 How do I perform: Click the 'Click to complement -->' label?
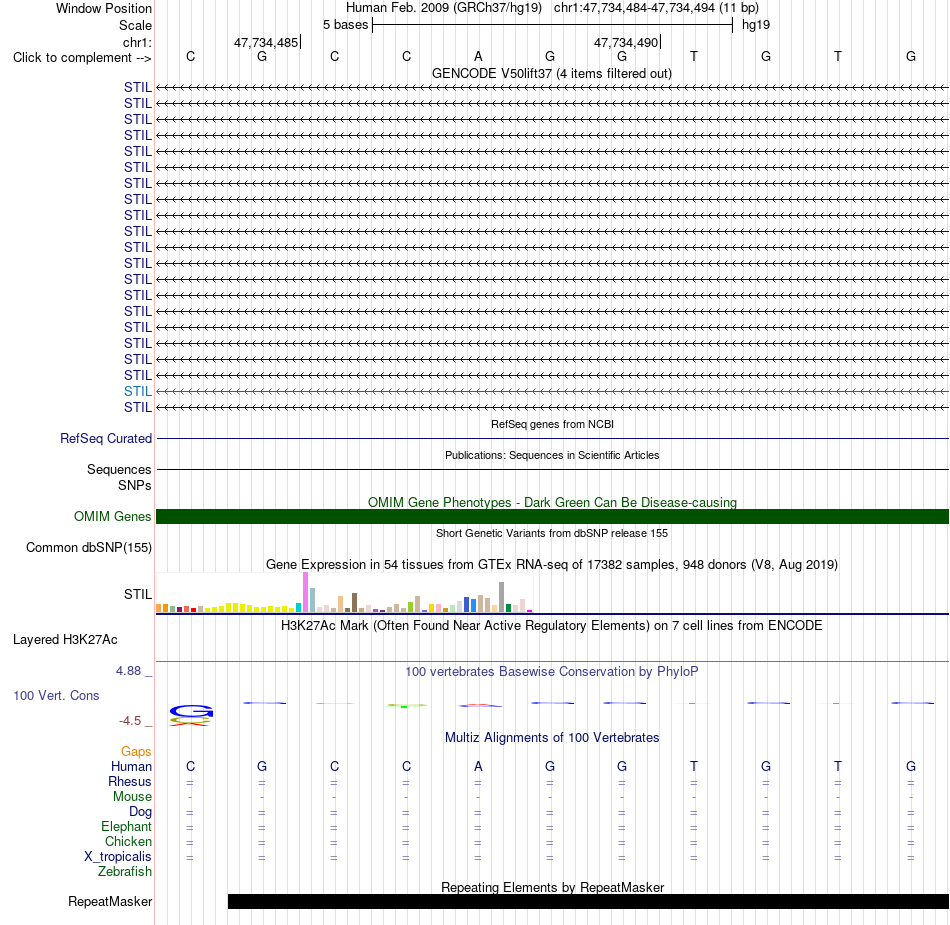[82, 58]
